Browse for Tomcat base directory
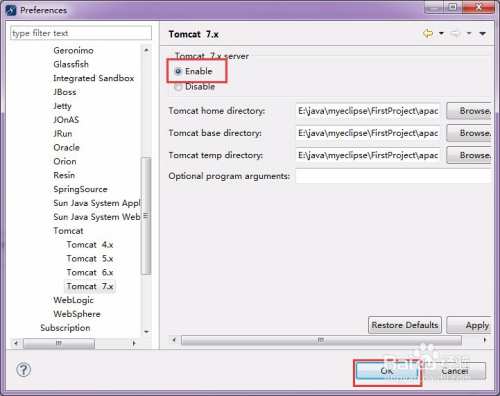The height and width of the screenshot is (396, 500). pos(469,133)
